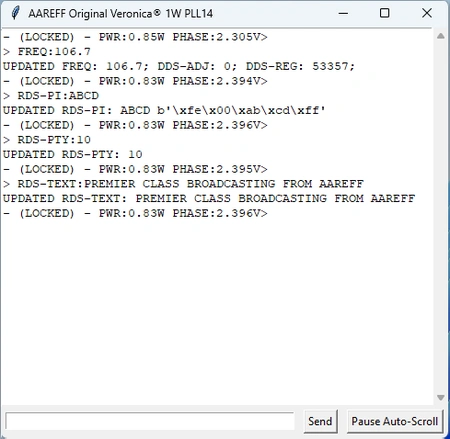The height and width of the screenshot is (439, 450).
Task: Minimize the AAREFF Veronica window
Action: tap(343, 13)
